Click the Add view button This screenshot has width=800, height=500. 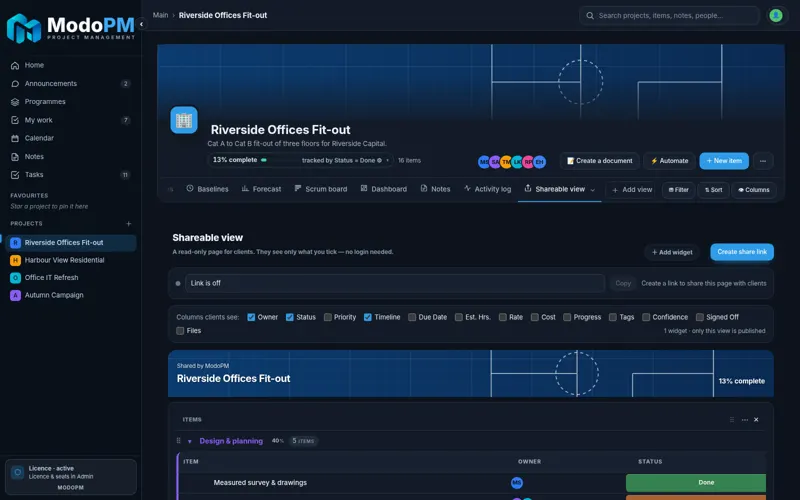[x=632, y=190]
